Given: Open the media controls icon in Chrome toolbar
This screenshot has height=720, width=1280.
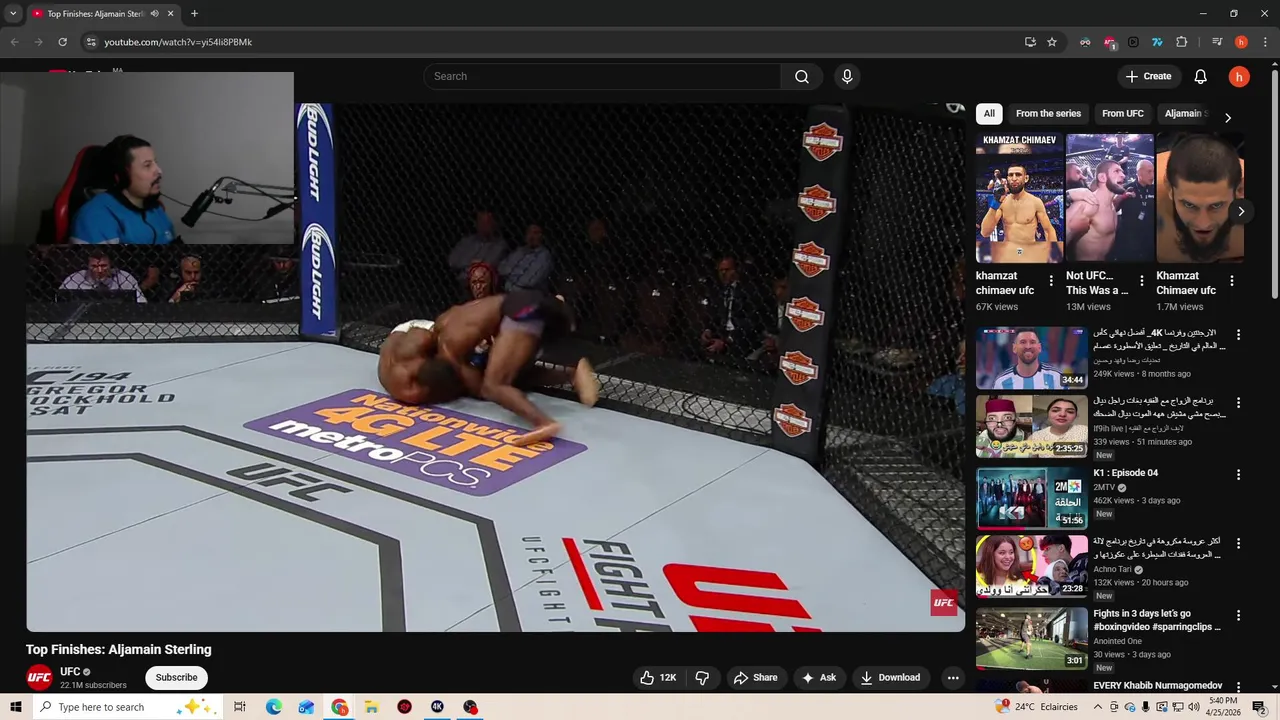Looking at the screenshot, I should tap(1217, 42).
